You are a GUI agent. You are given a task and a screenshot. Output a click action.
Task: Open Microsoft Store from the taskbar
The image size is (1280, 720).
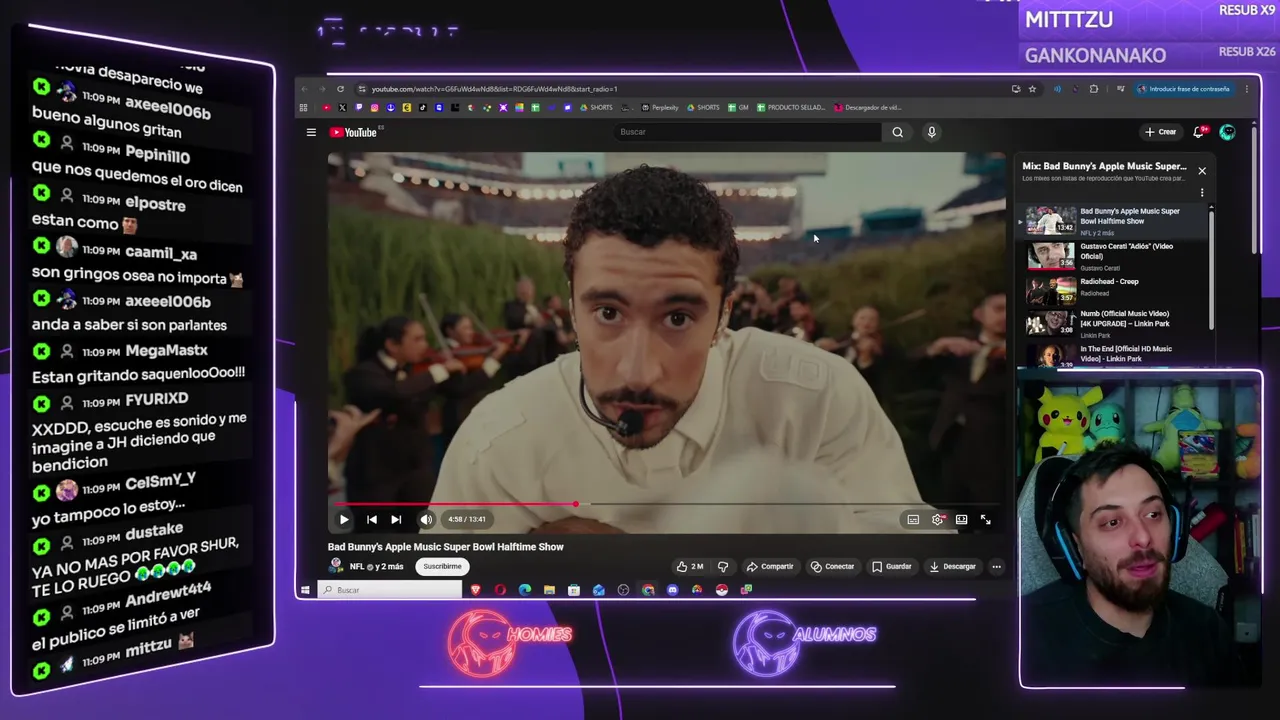tap(574, 590)
